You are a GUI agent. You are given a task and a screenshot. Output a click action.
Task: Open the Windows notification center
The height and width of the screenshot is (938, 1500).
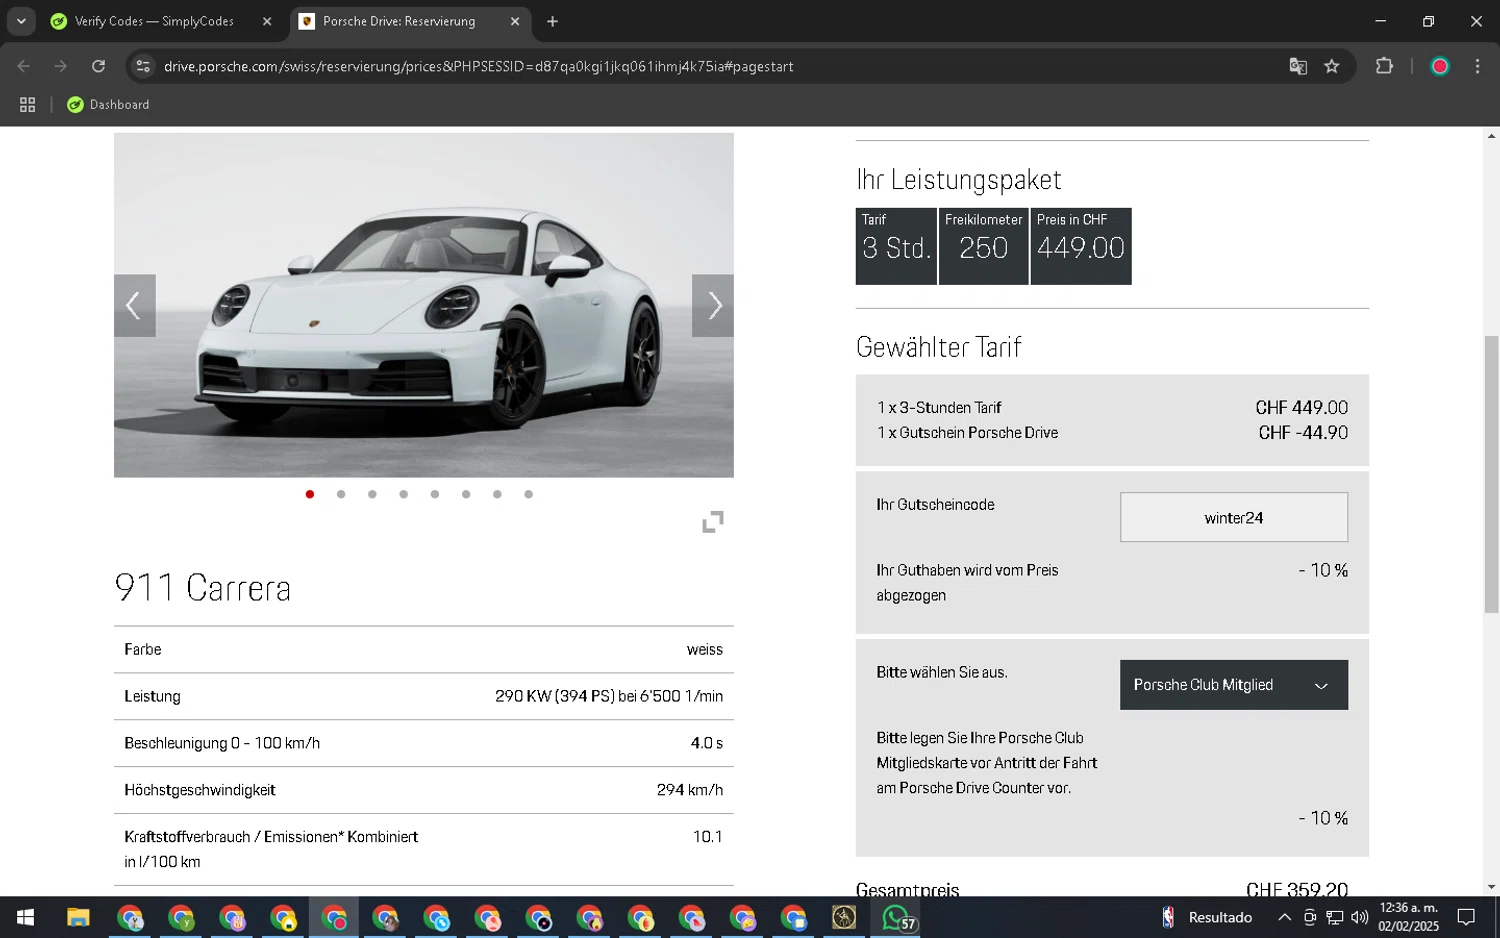1466,917
